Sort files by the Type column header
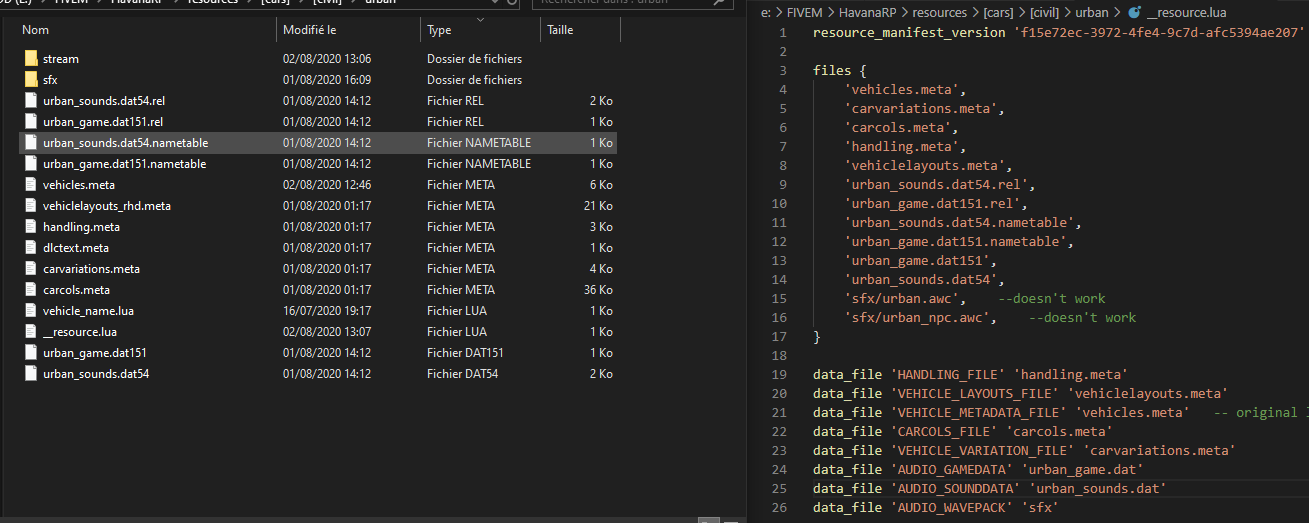This screenshot has width=1309, height=523. click(x=439, y=30)
